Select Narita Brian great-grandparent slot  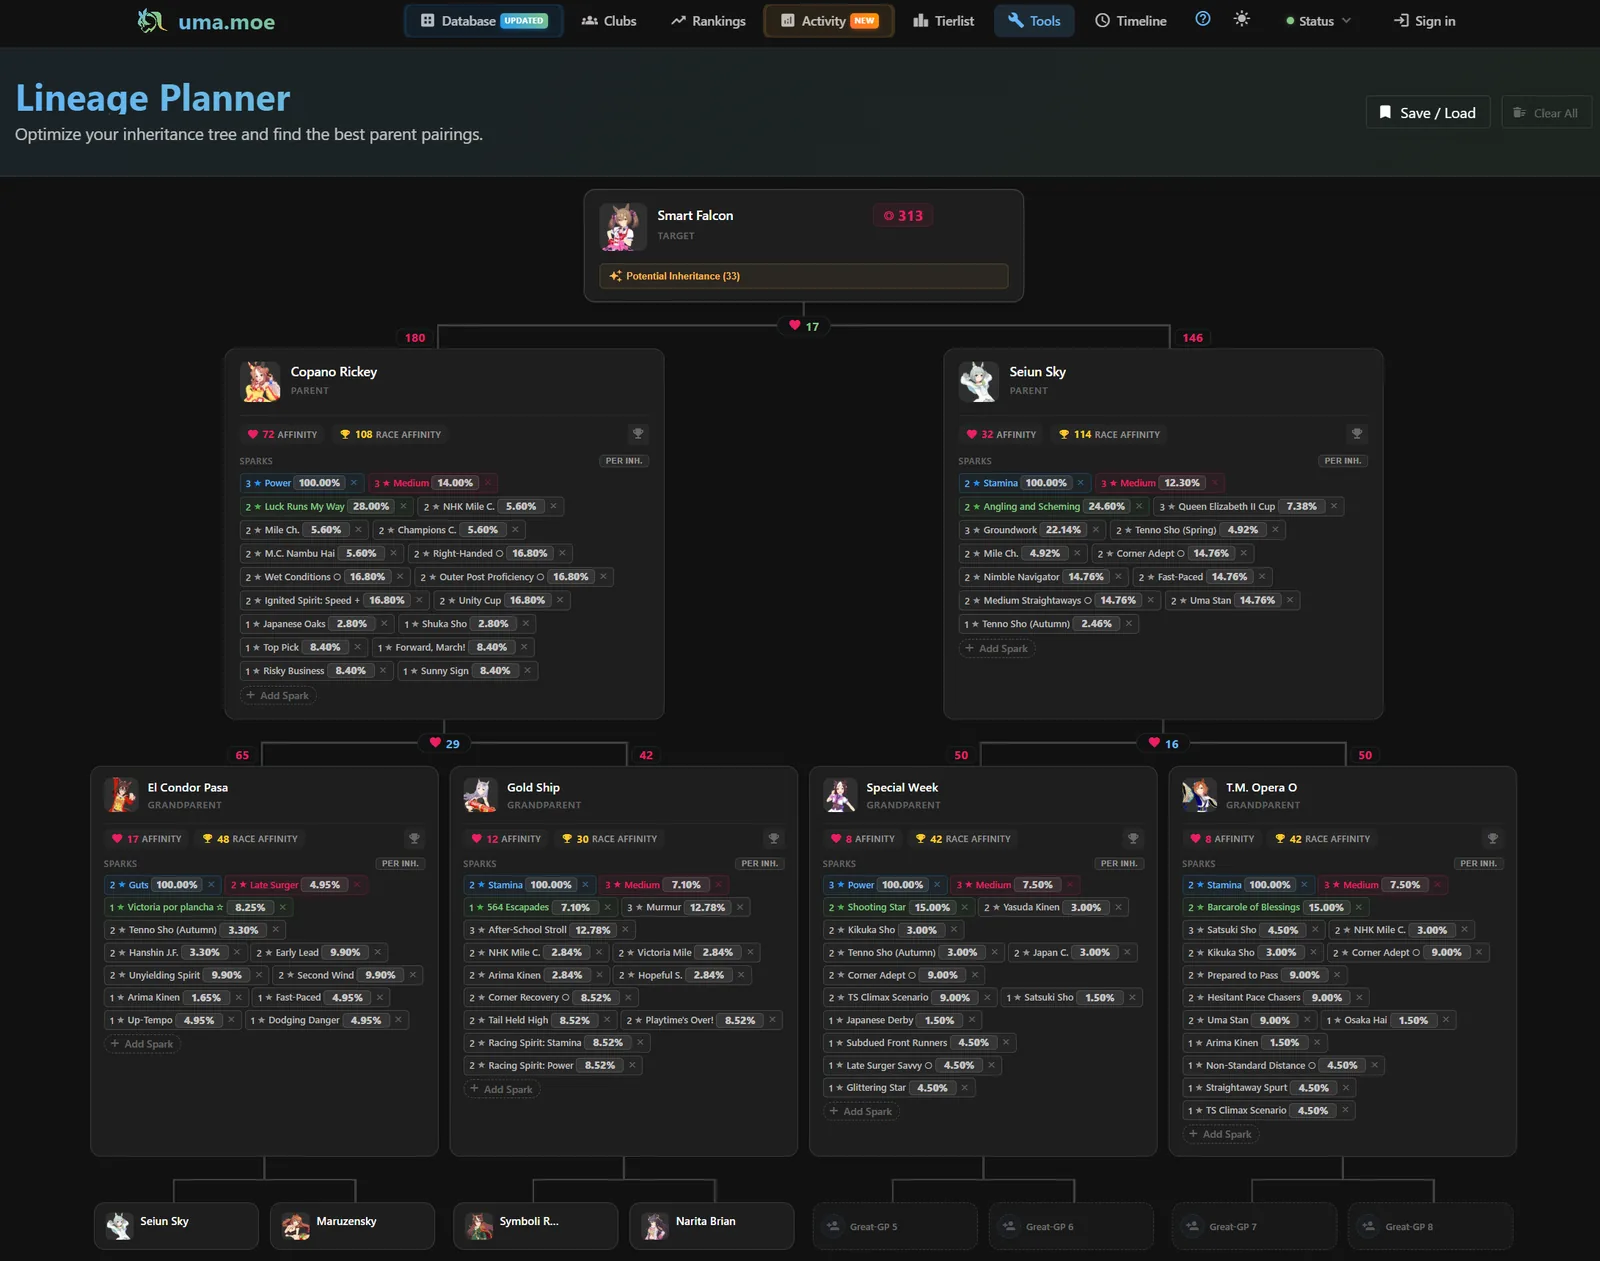point(711,1226)
